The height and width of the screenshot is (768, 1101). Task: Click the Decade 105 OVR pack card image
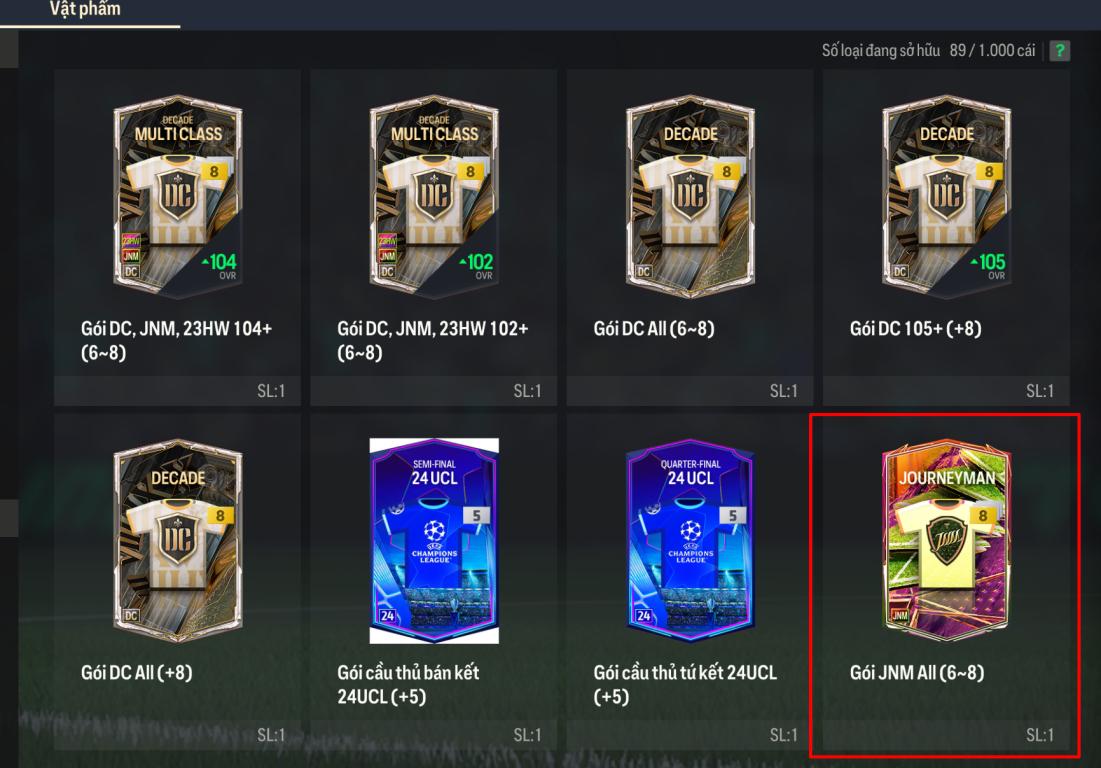click(947, 196)
